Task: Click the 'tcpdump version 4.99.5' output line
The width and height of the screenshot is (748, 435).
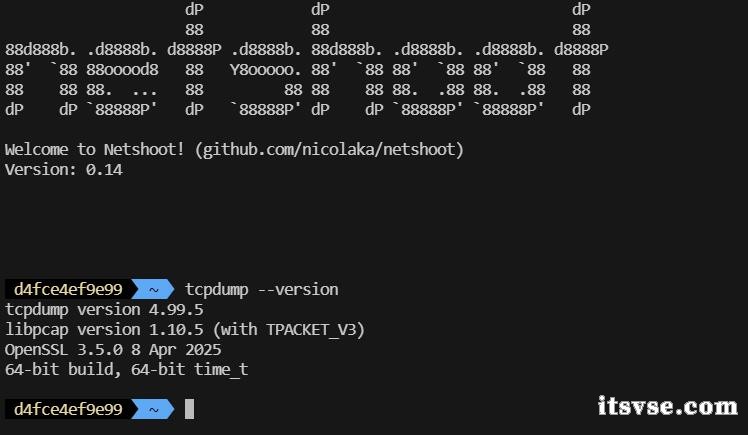Action: [x=104, y=310]
